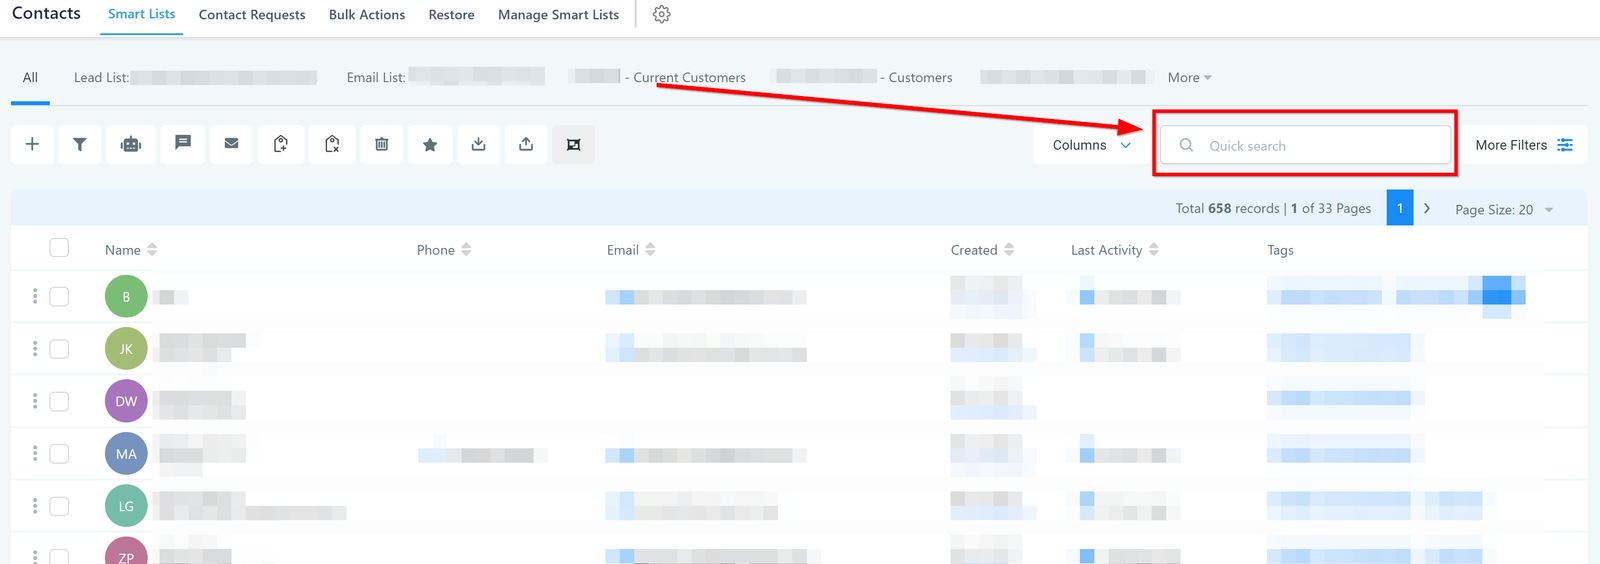The width and height of the screenshot is (1600, 564).
Task: Toggle the select-all checkbox in header
Action: point(59,248)
